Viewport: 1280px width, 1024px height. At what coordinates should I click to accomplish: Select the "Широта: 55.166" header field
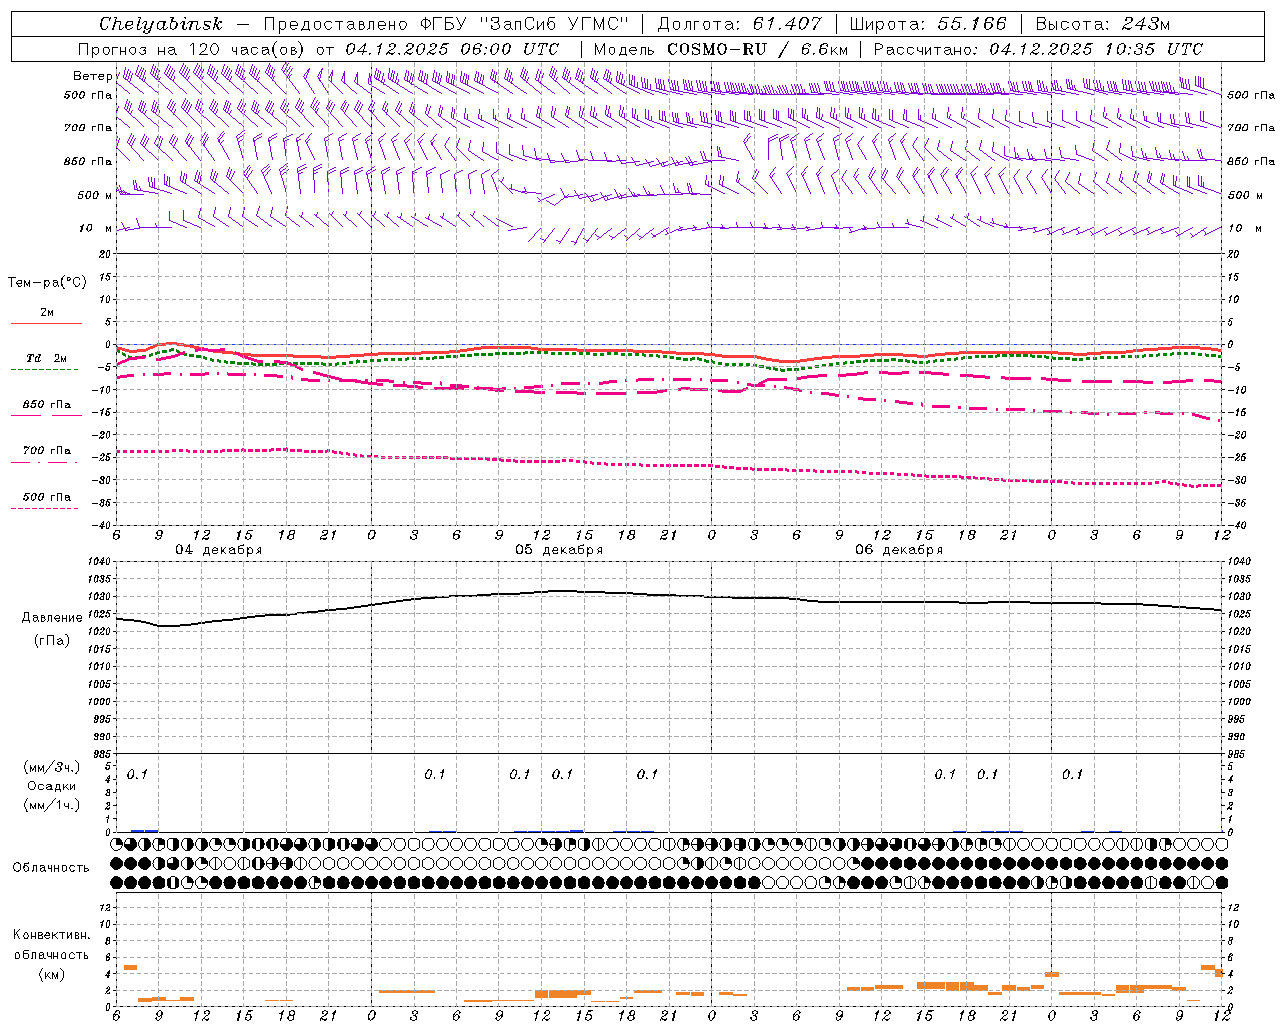[x=928, y=24]
